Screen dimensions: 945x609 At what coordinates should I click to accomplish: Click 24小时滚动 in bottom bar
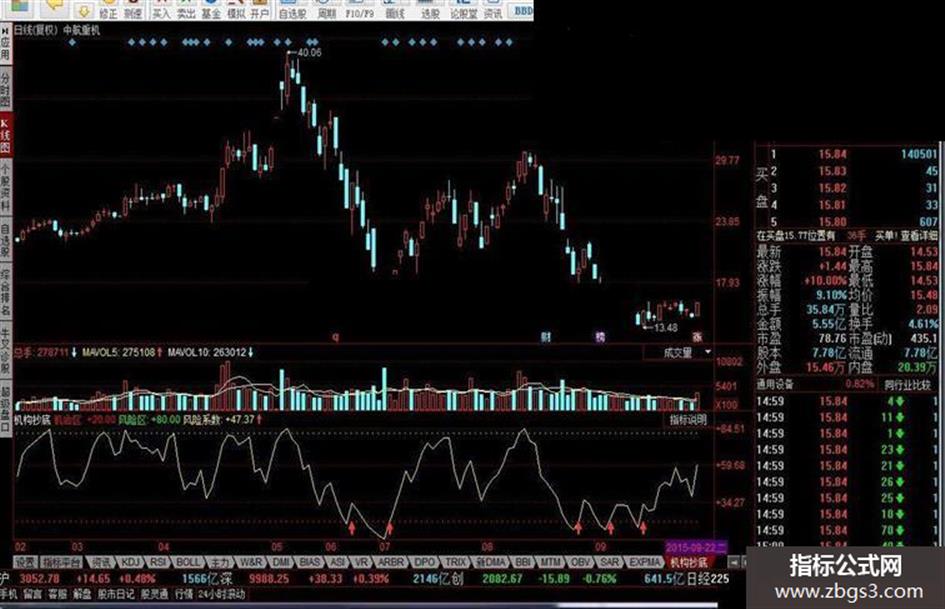tap(221, 594)
